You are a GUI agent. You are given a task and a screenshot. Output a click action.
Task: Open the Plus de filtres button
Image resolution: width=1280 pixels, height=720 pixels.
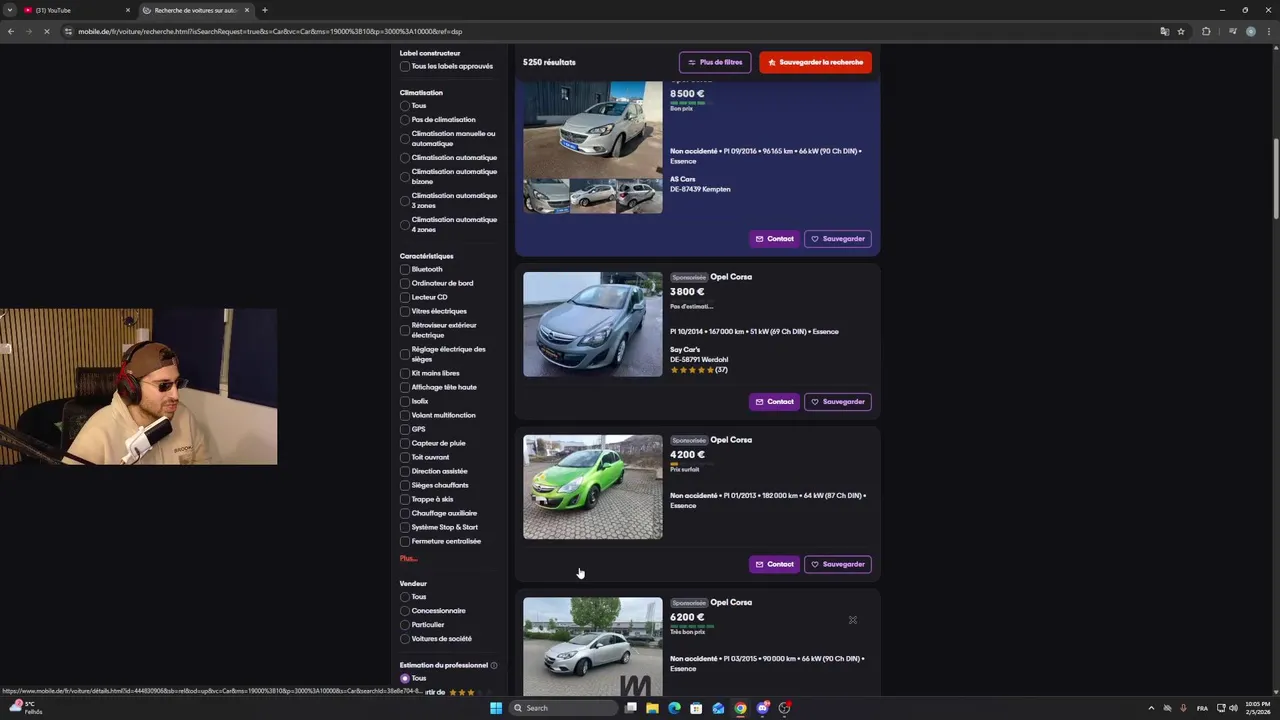point(715,62)
